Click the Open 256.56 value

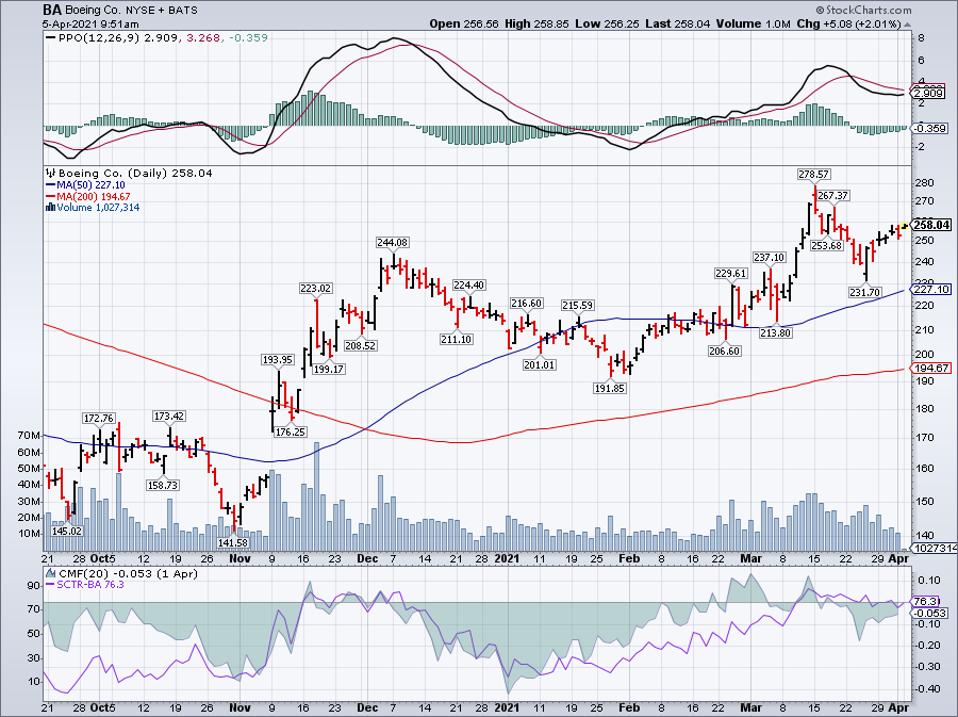pos(464,24)
